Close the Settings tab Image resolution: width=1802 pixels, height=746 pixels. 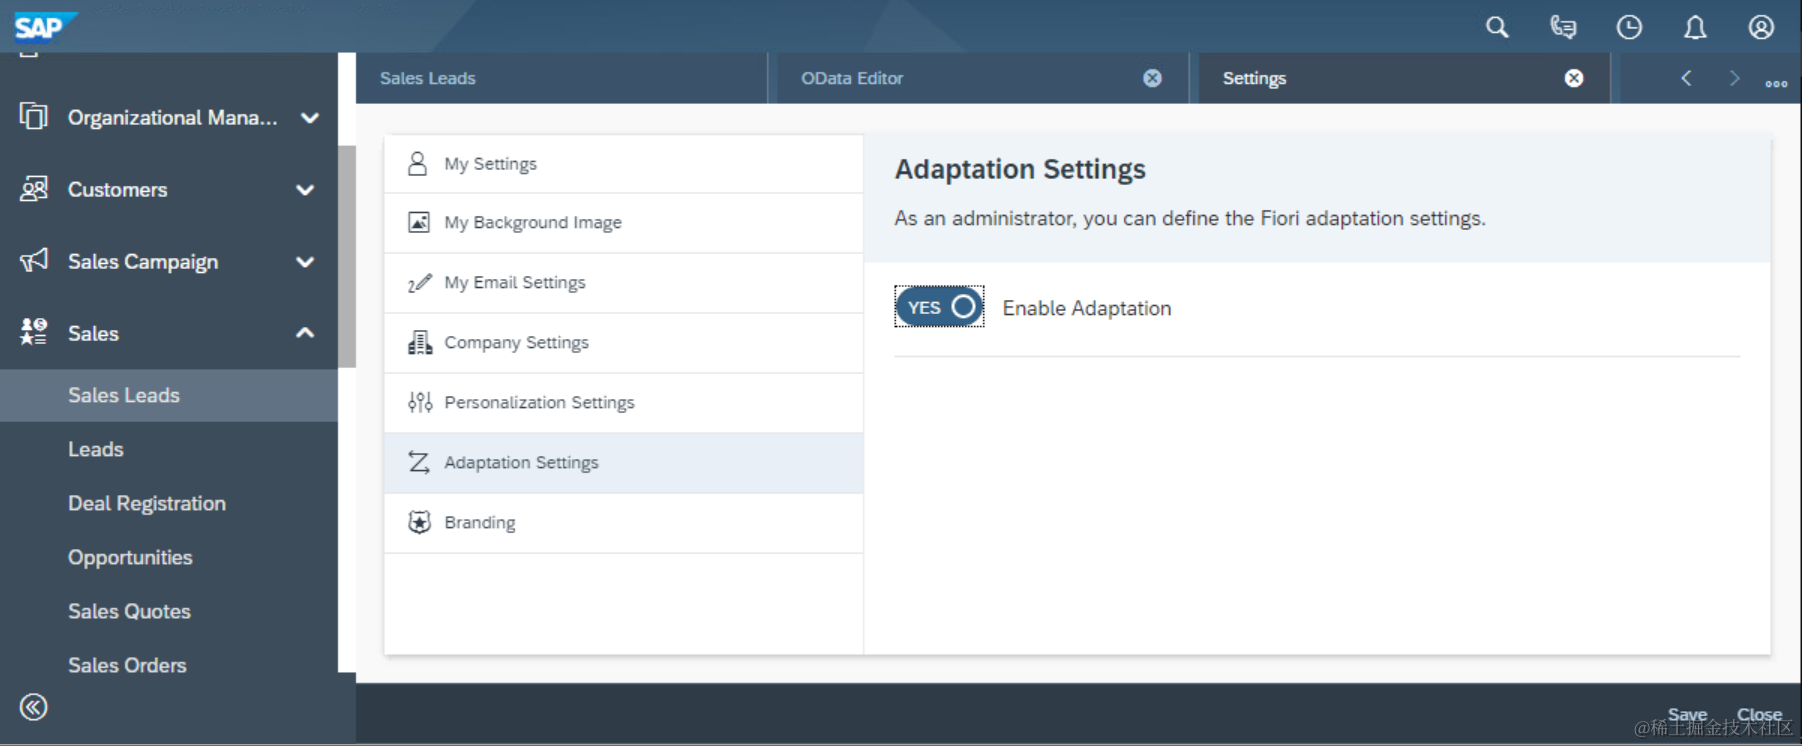tap(1574, 78)
